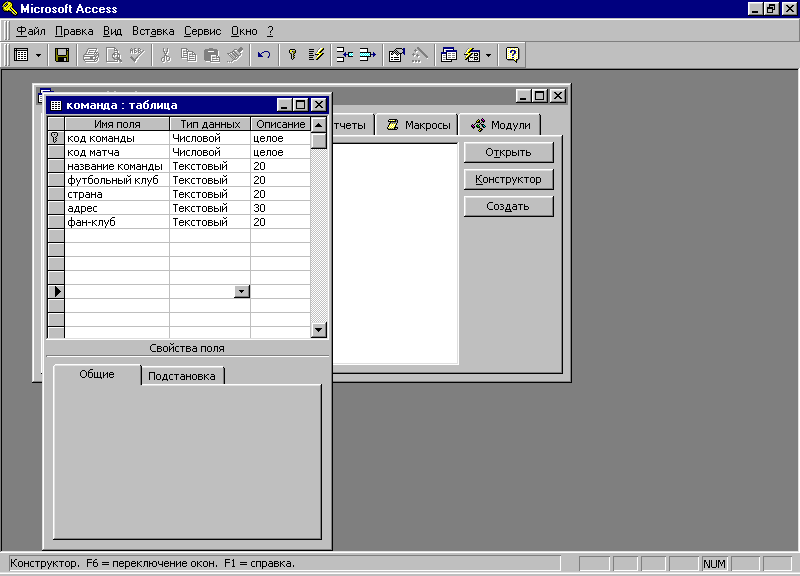Click the empty field name cell in current row

(x=117, y=291)
